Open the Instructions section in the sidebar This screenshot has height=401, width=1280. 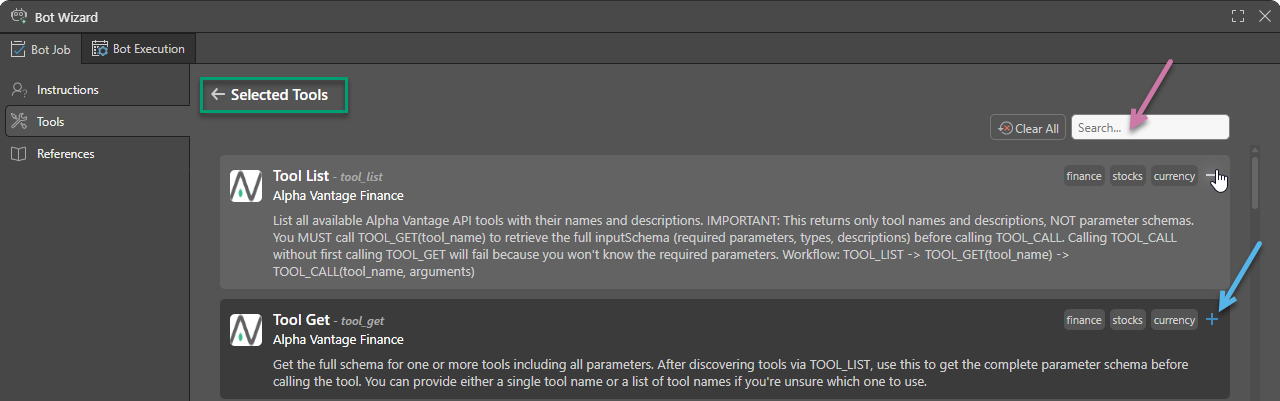pyautogui.click(x=67, y=90)
